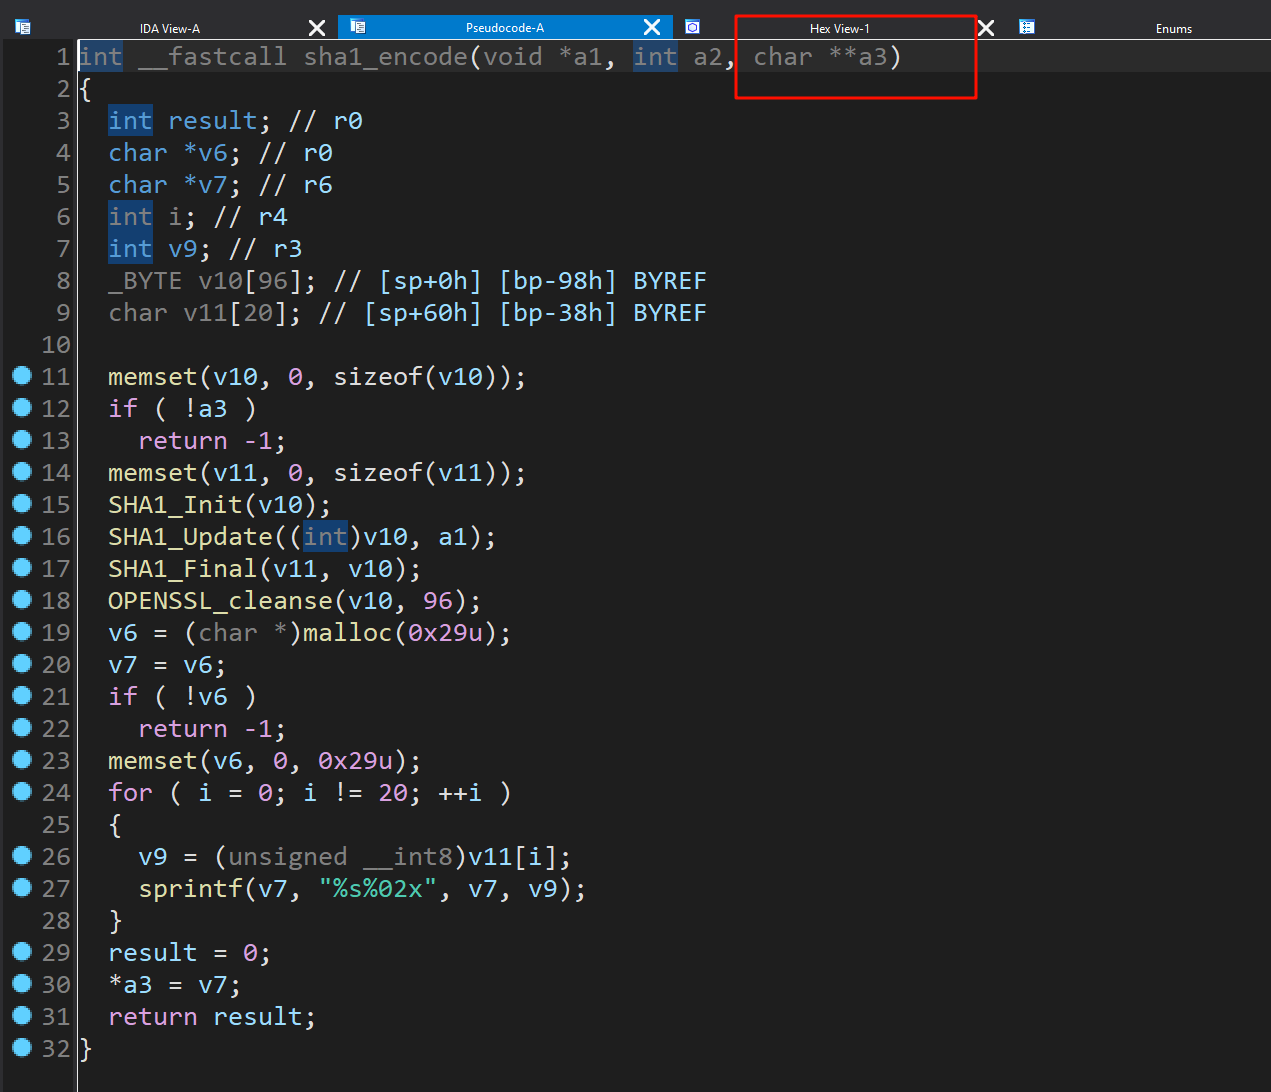Select the OPENSSL_cleanse function call

220,600
